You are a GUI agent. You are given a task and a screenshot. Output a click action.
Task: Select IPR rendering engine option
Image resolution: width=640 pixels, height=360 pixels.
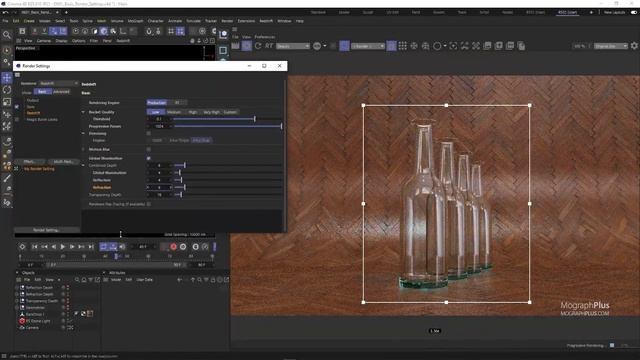[177, 102]
